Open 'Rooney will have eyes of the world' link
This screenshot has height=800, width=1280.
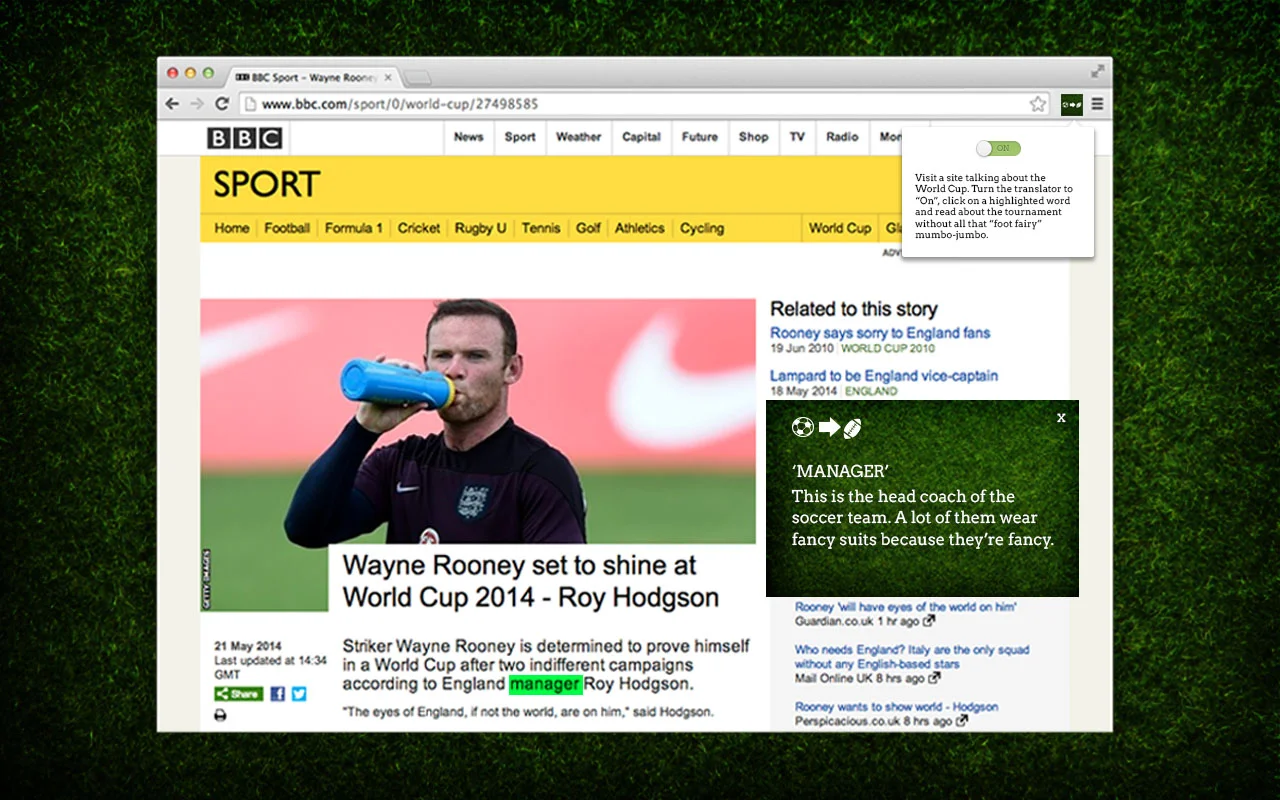906,607
